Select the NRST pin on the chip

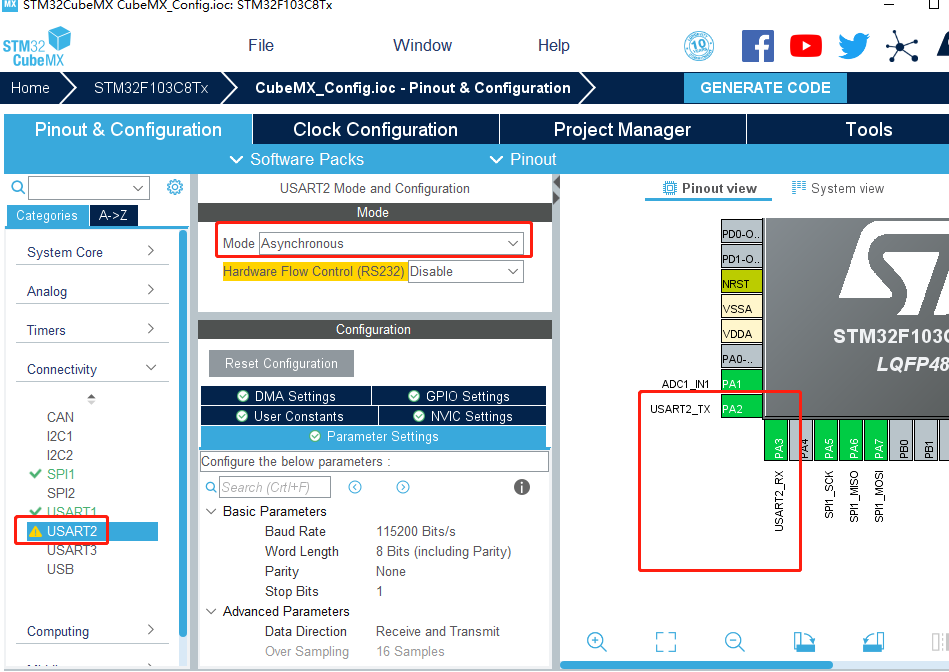[741, 283]
